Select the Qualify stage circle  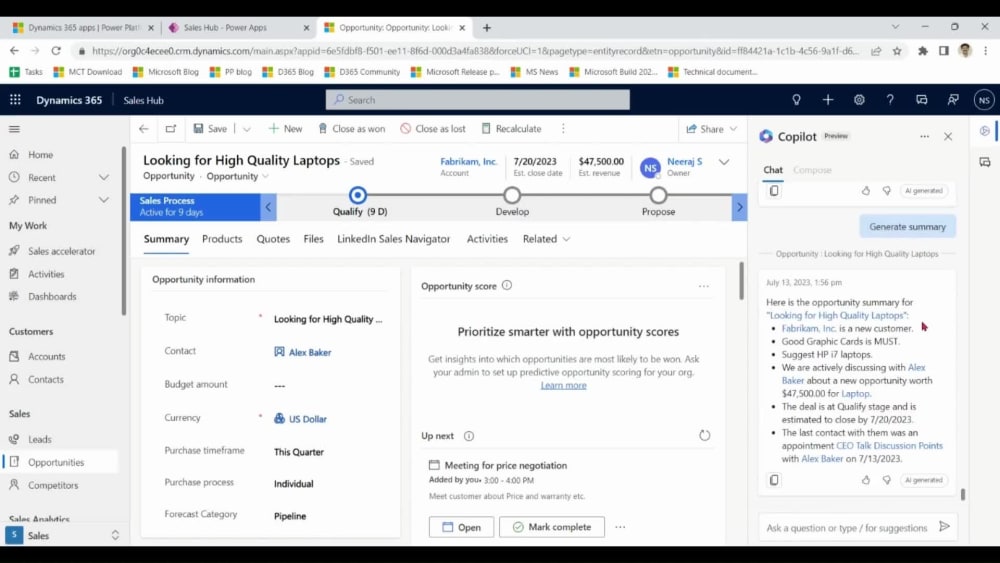(x=358, y=194)
